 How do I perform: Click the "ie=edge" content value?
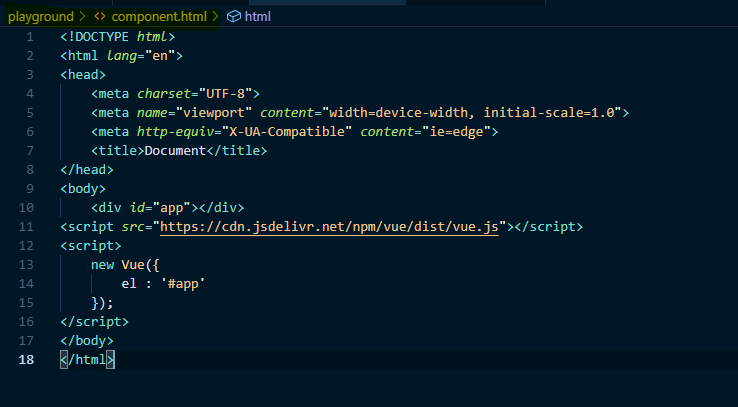tap(456, 132)
